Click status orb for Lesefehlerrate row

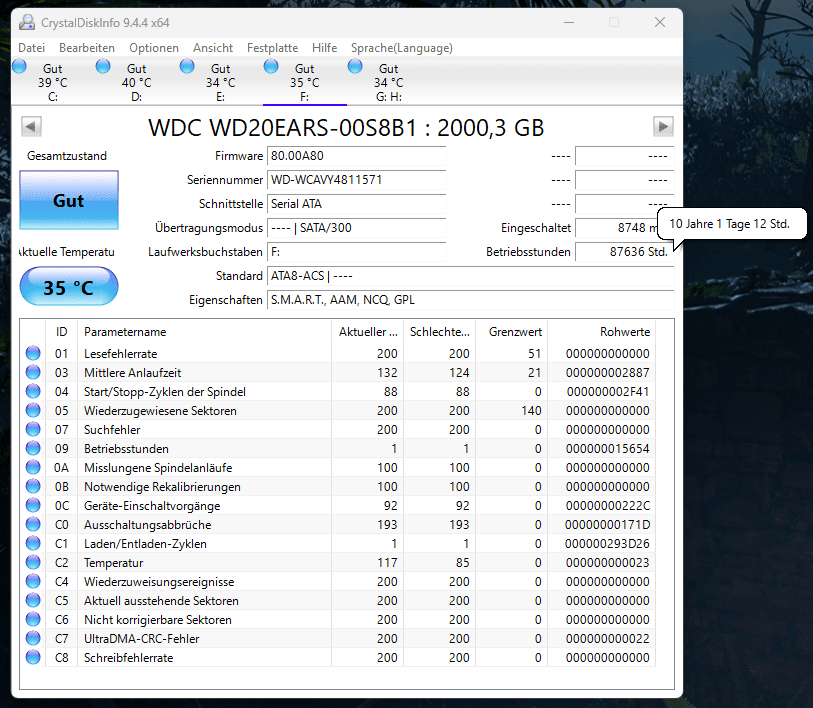click(x=33, y=353)
